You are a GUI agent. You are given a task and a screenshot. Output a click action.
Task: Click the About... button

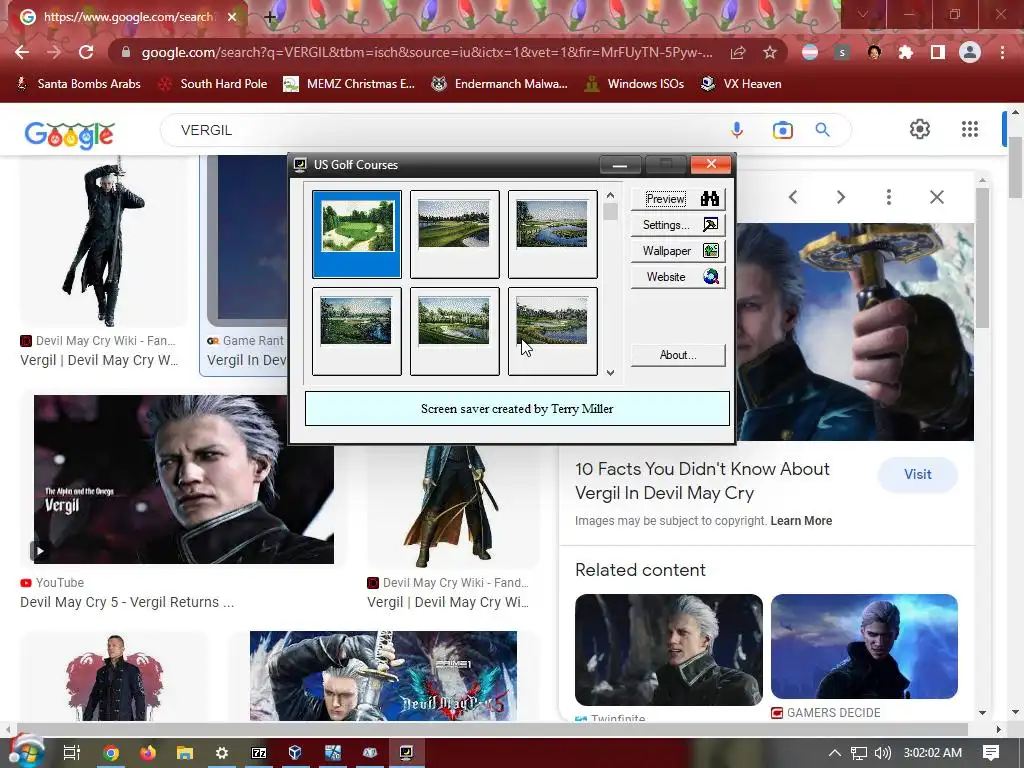click(678, 355)
